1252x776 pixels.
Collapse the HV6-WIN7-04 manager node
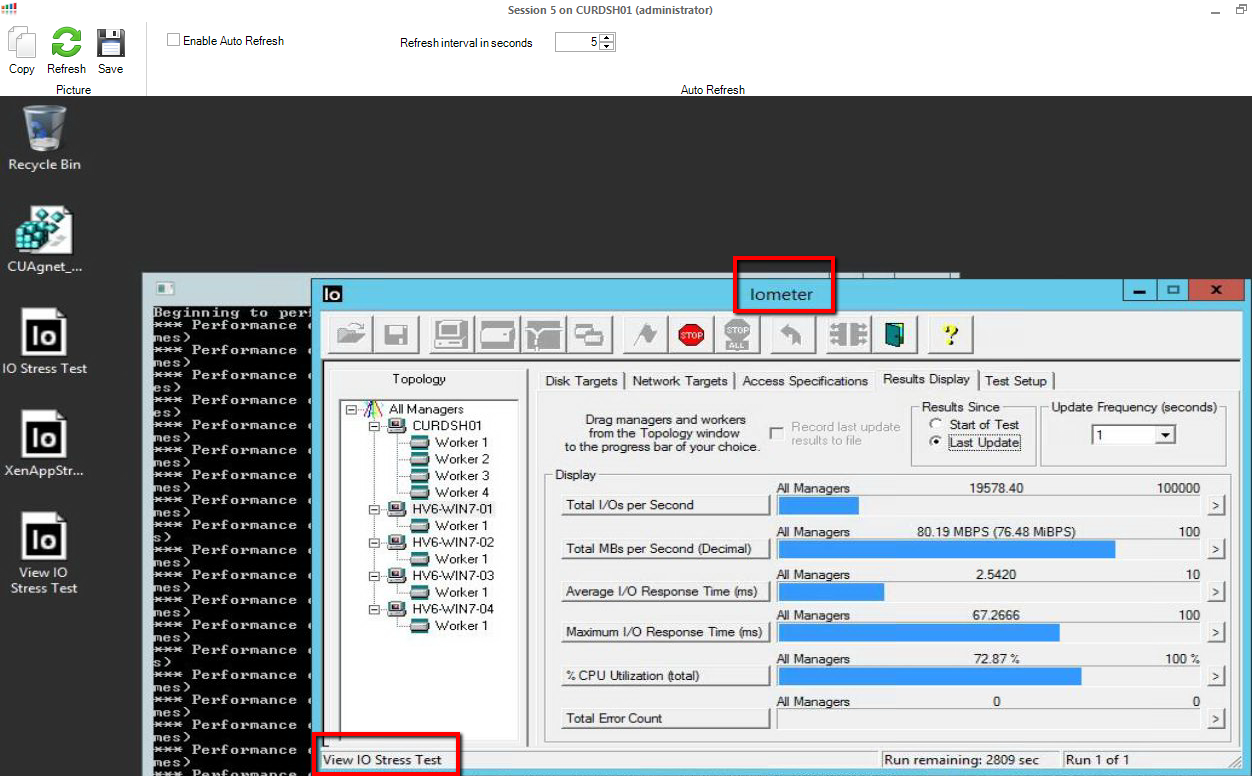point(374,609)
